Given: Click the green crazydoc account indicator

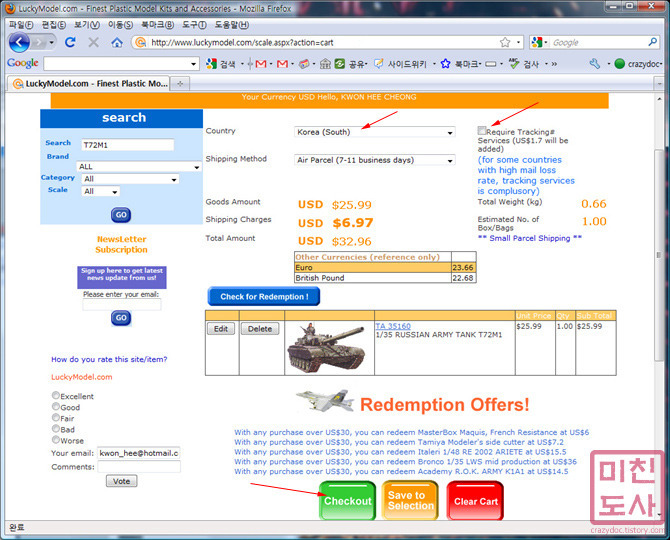Looking at the screenshot, I should pos(620,64).
